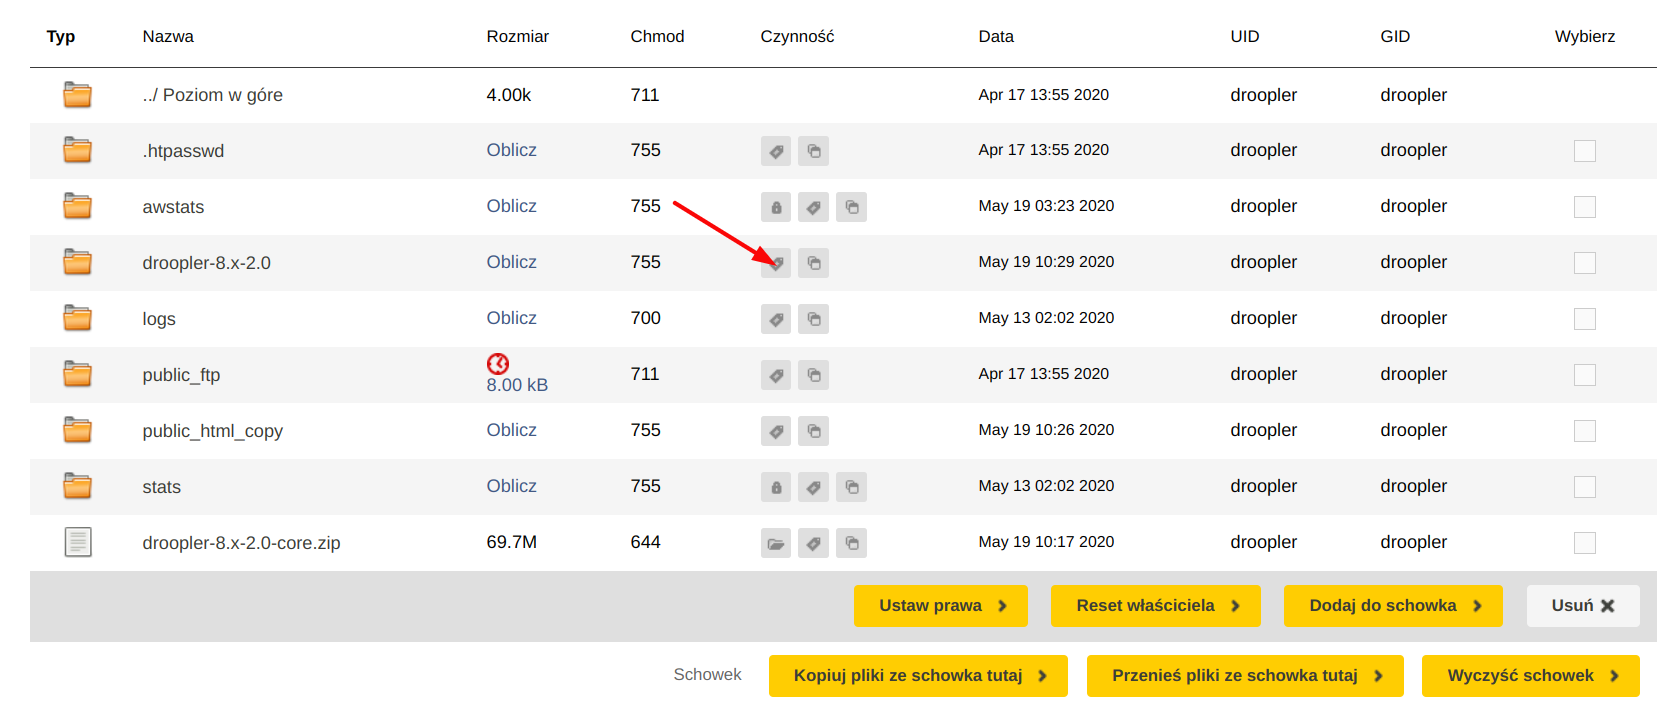This screenshot has height=707, width=1679.
Task: Open the .htpasswd folder
Action: click(x=183, y=151)
